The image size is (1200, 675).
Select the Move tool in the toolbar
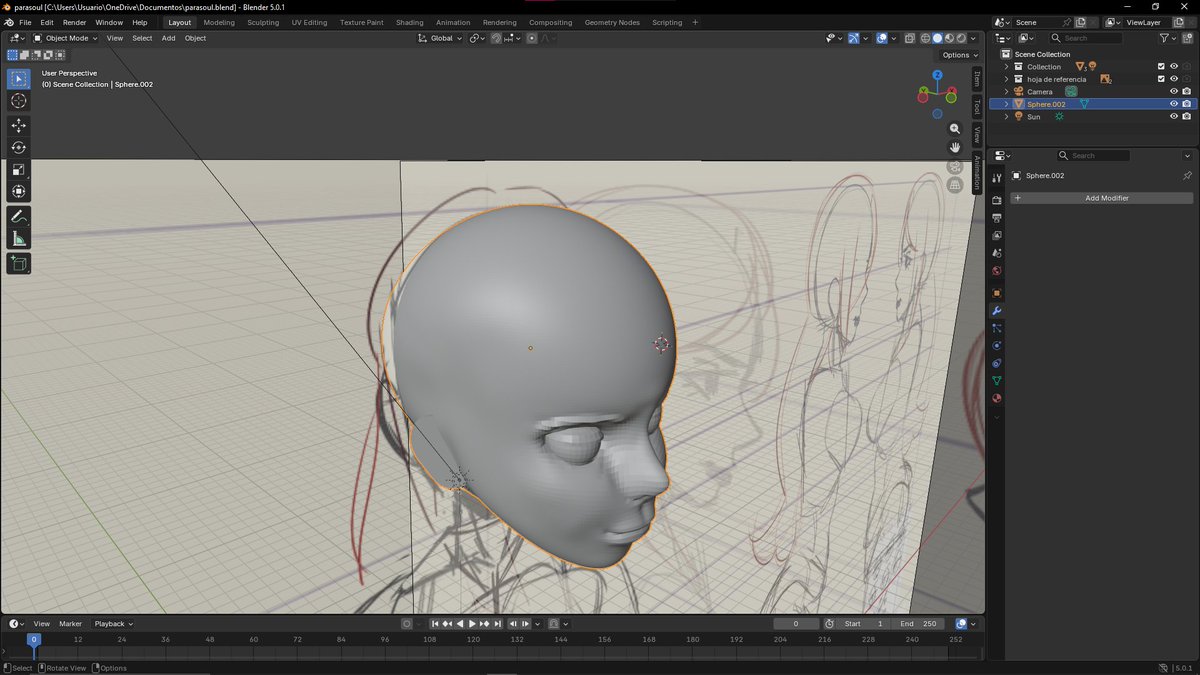[x=19, y=125]
